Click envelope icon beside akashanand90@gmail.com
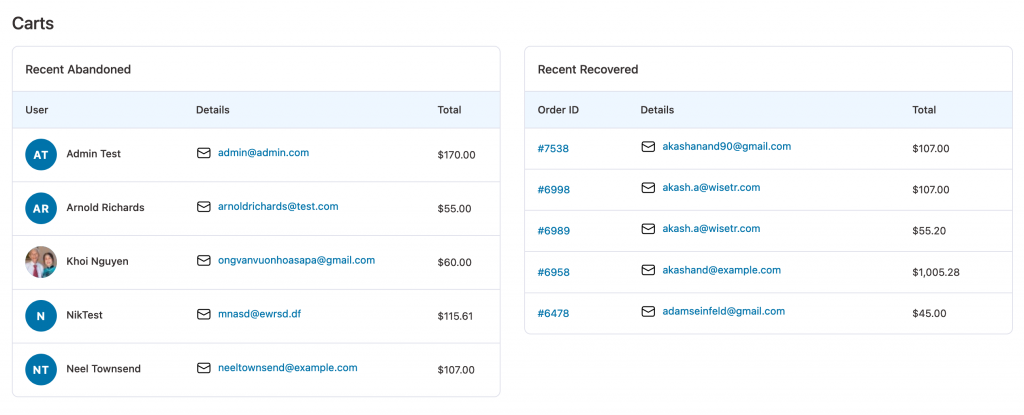The width and height of the screenshot is (1024, 415). click(648, 147)
